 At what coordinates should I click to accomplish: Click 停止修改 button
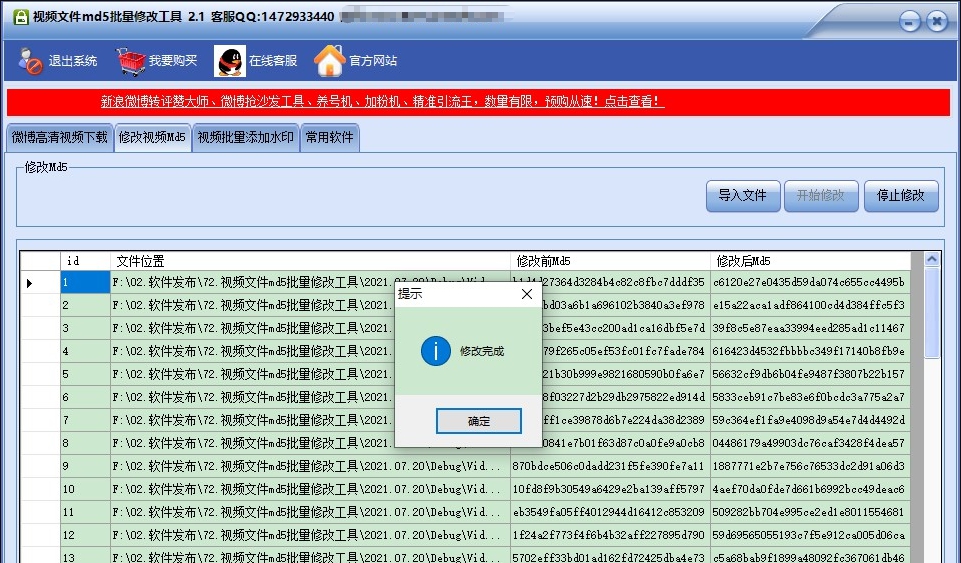[x=901, y=196]
